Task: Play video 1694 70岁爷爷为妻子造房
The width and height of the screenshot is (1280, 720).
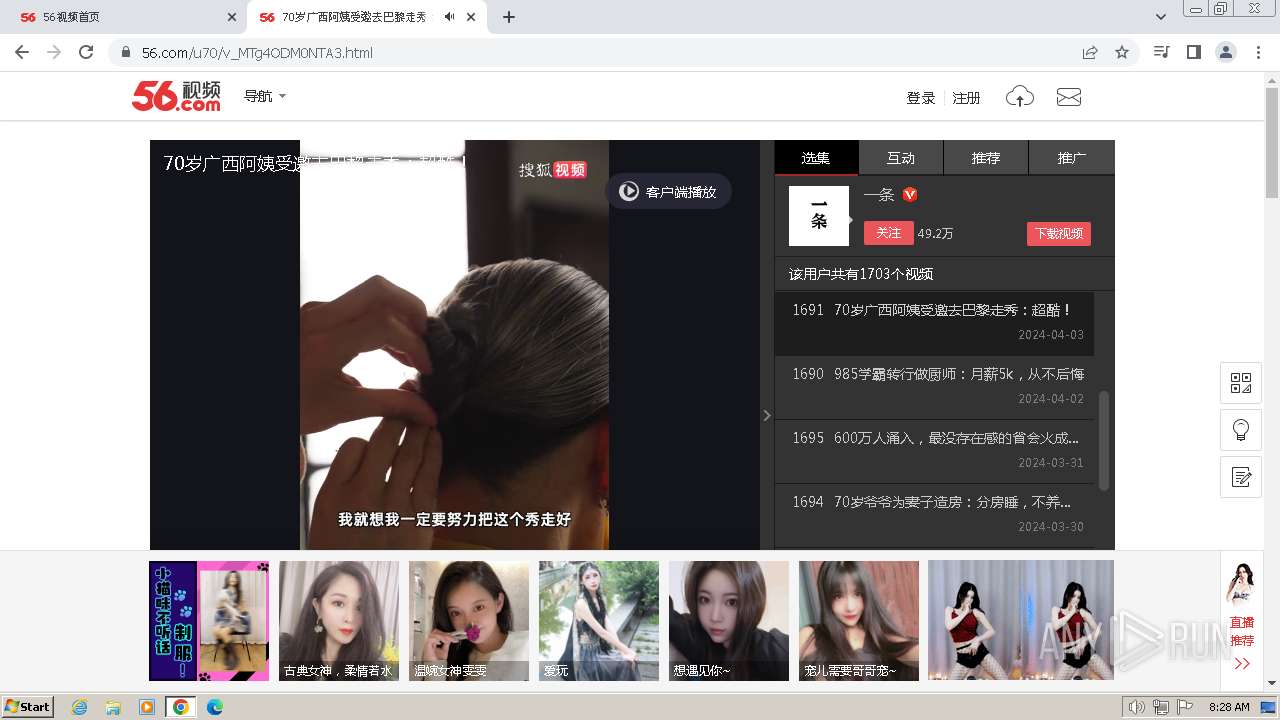Action: (934, 515)
